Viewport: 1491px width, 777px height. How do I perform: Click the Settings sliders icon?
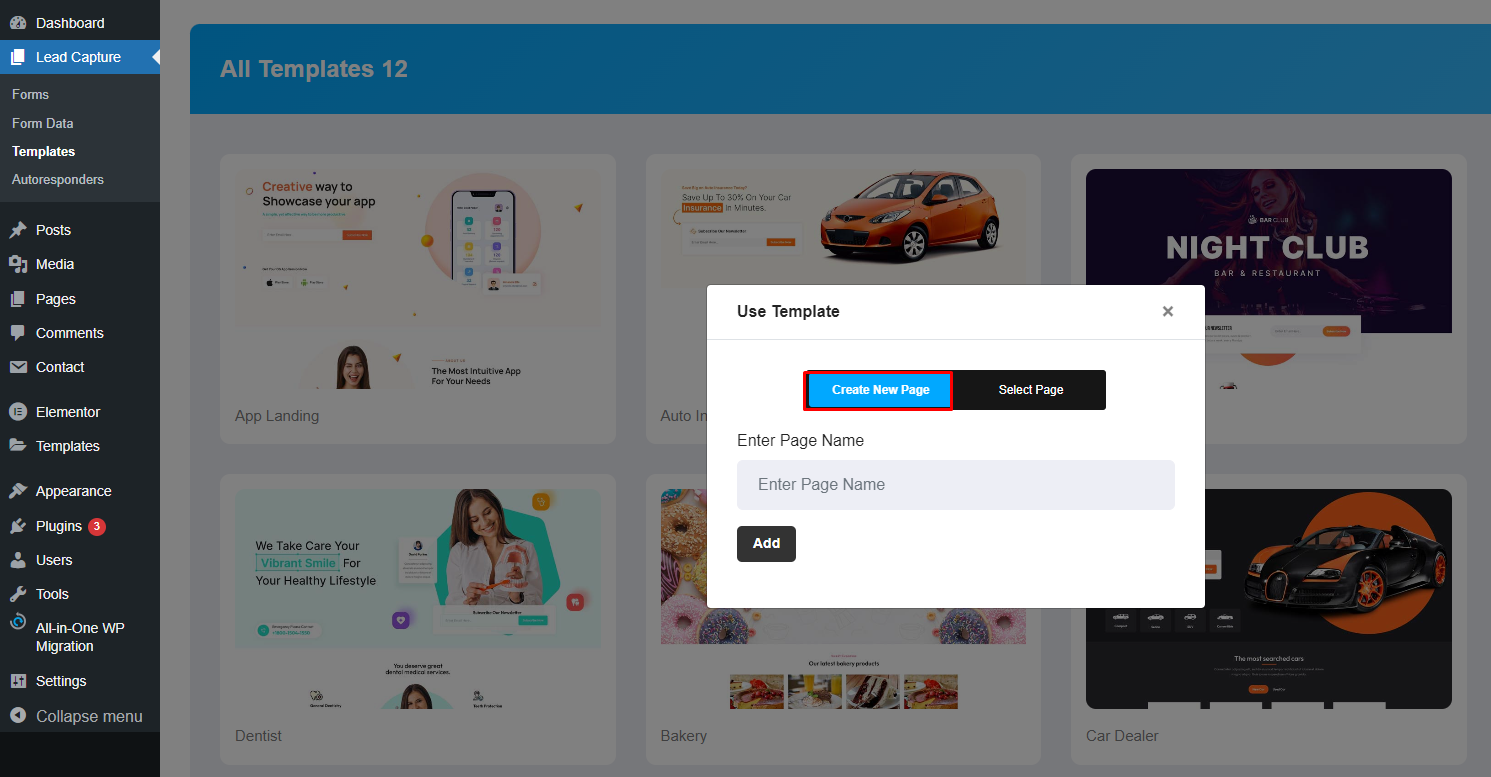pyautogui.click(x=18, y=681)
